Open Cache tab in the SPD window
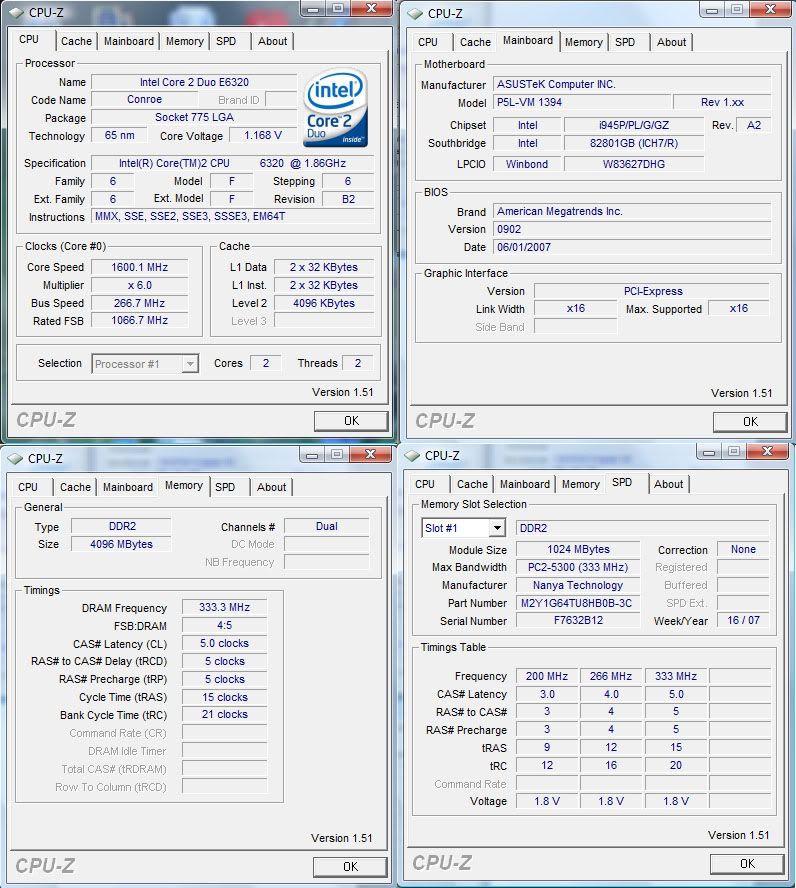 click(472, 484)
